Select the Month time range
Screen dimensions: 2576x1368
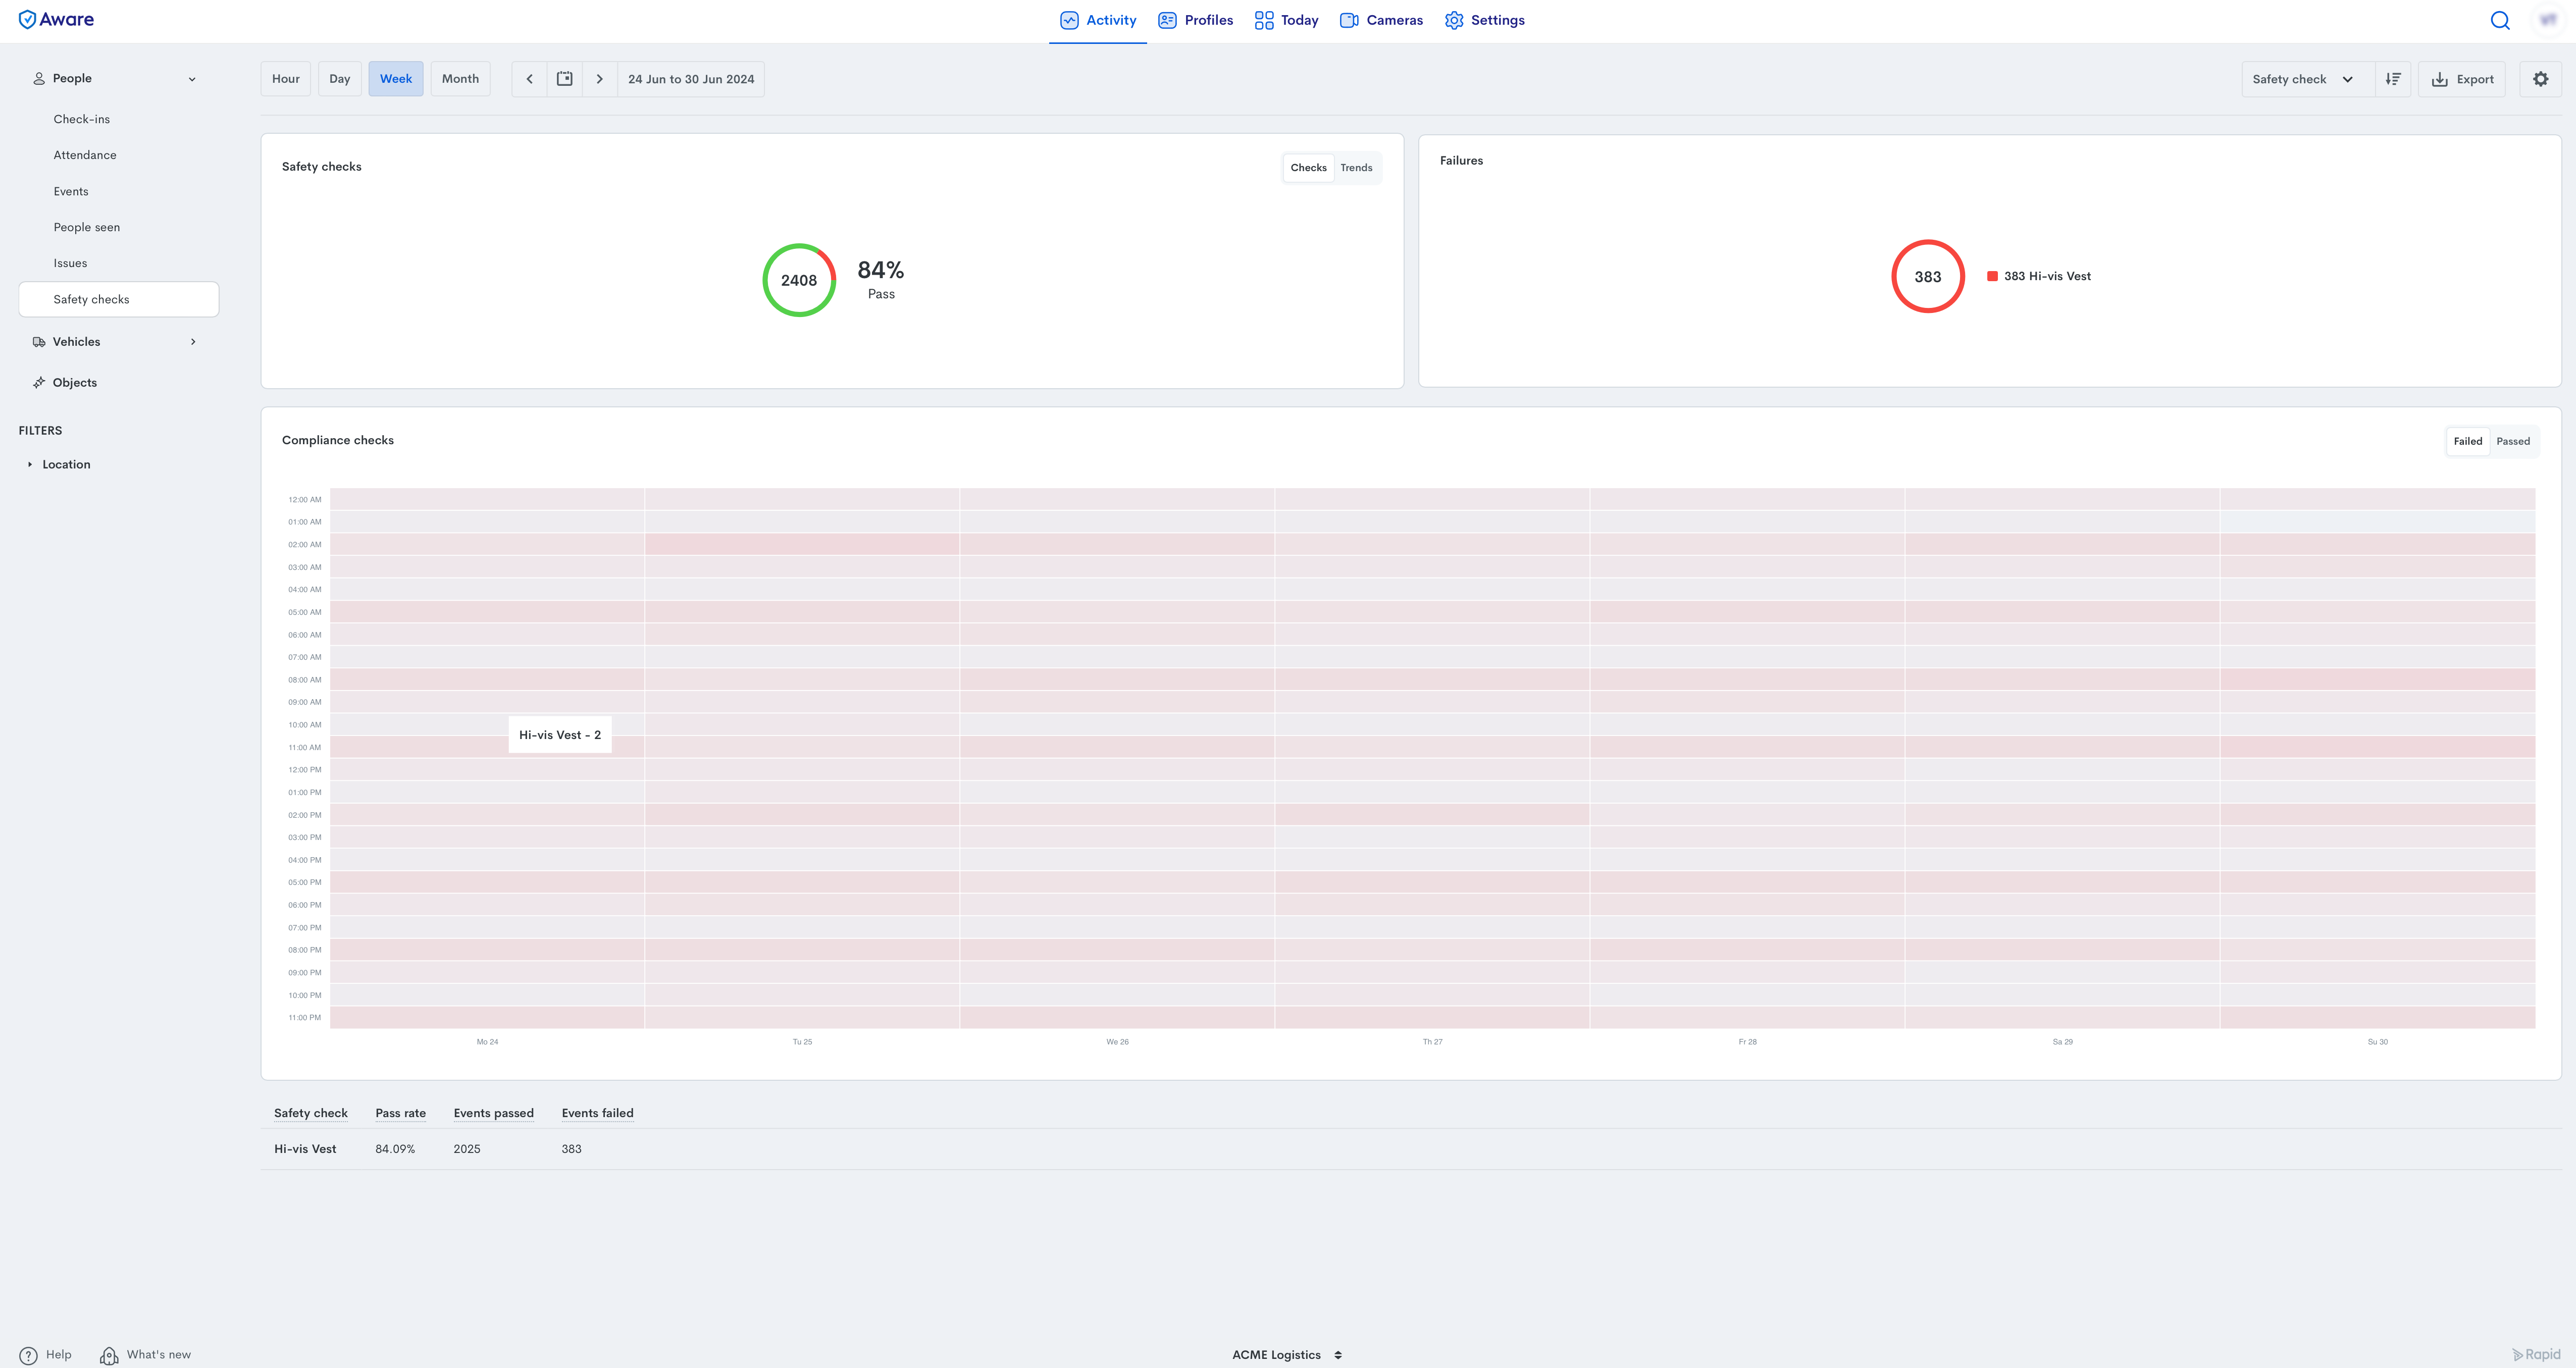[460, 79]
